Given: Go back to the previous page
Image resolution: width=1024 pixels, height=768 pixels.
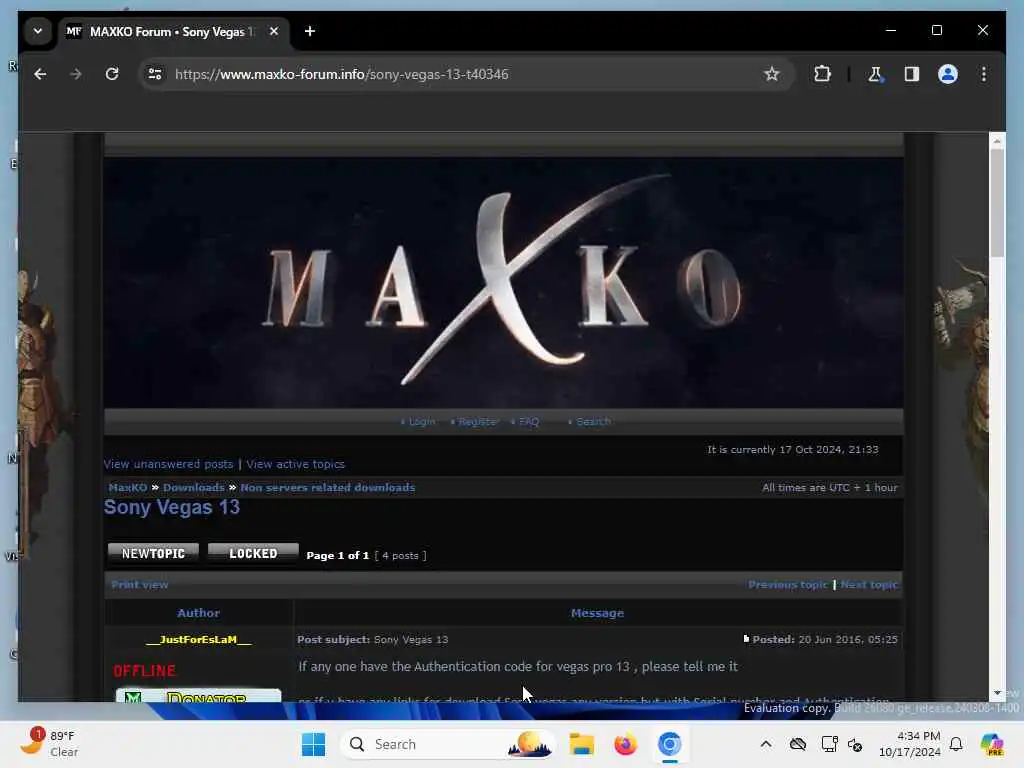Looking at the screenshot, I should [x=40, y=74].
